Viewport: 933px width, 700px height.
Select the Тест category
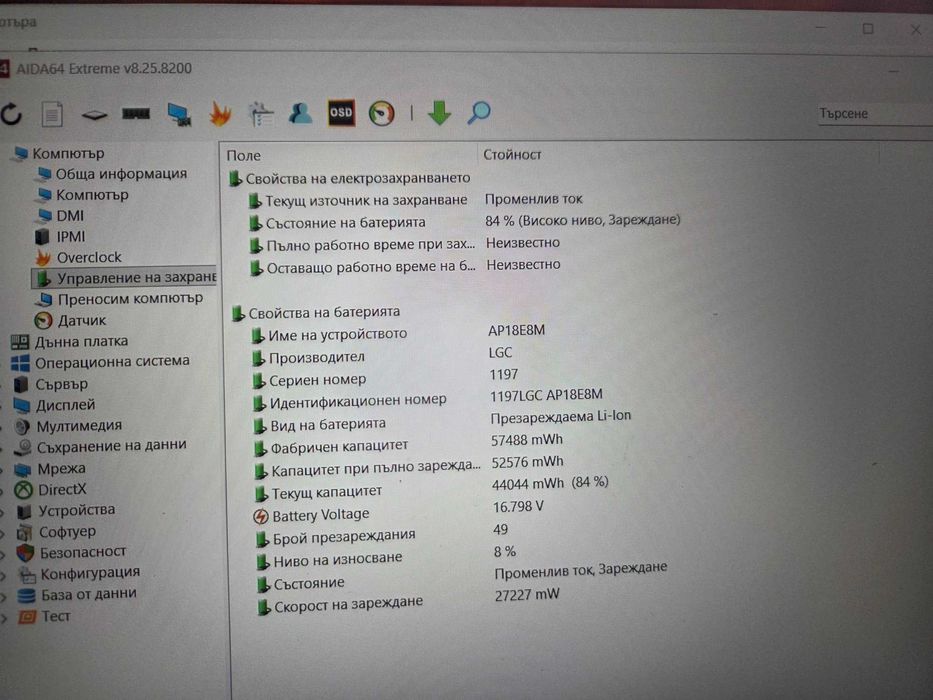click(x=45, y=616)
